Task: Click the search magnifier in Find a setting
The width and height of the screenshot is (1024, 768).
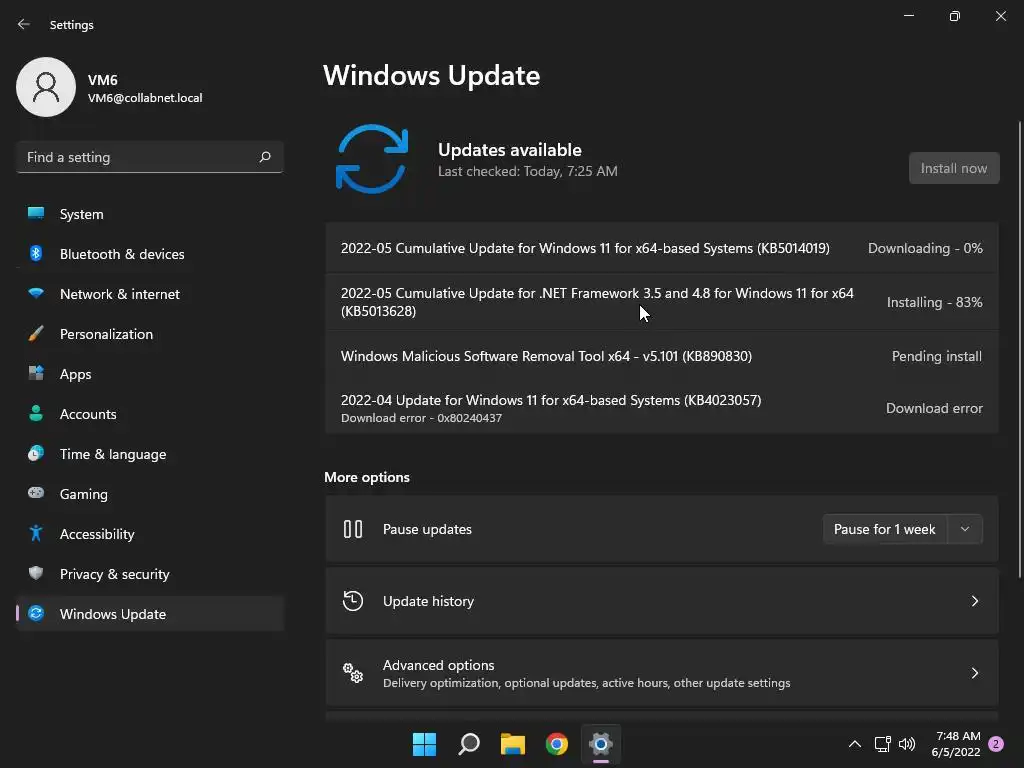Action: tap(264, 157)
